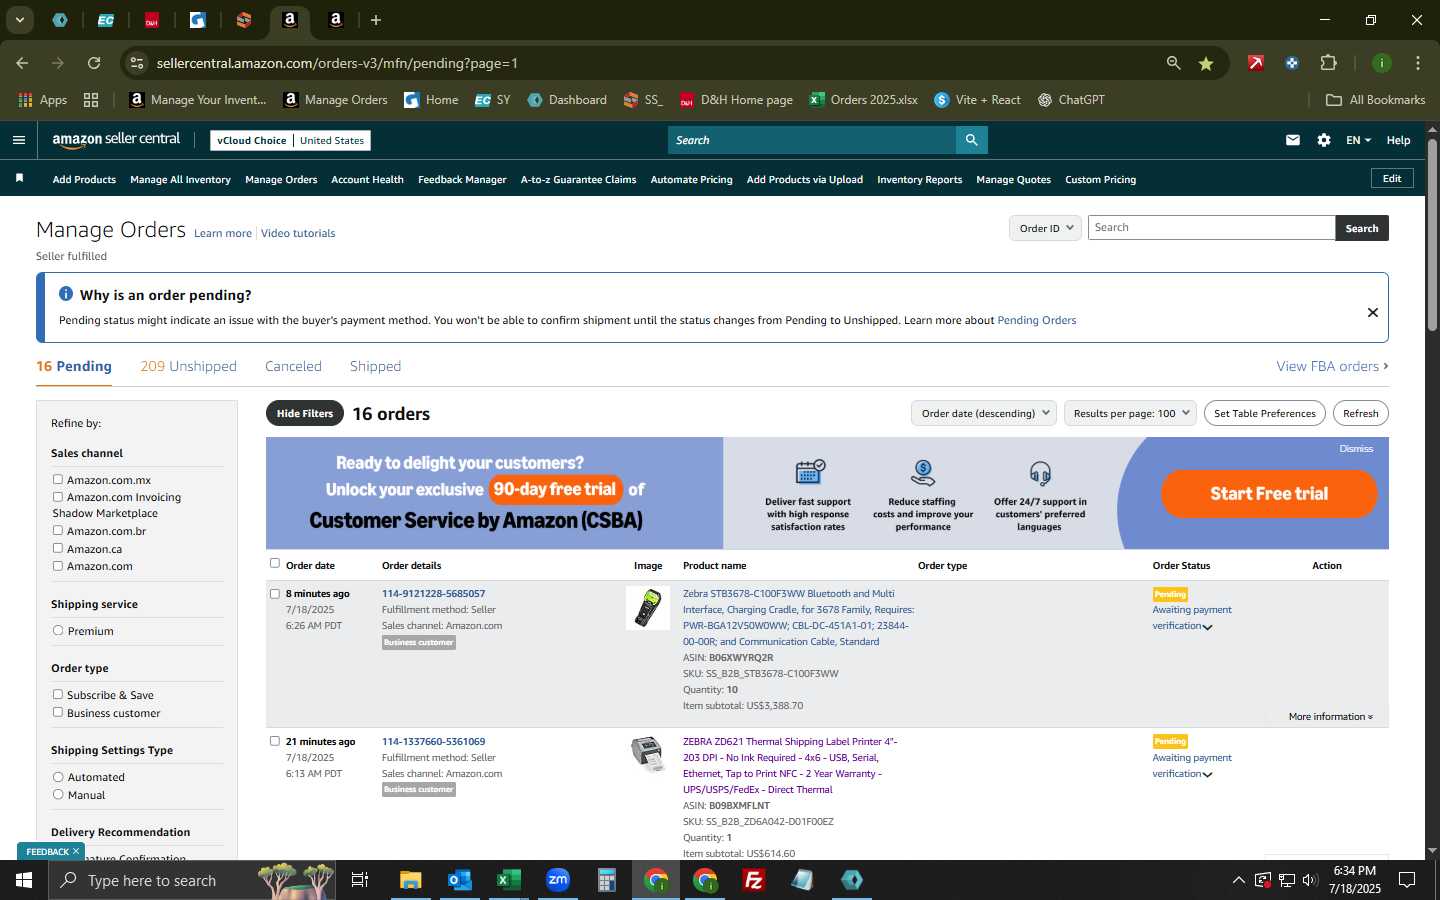
Task: Open the Results per page dropdown
Action: pyautogui.click(x=1130, y=413)
